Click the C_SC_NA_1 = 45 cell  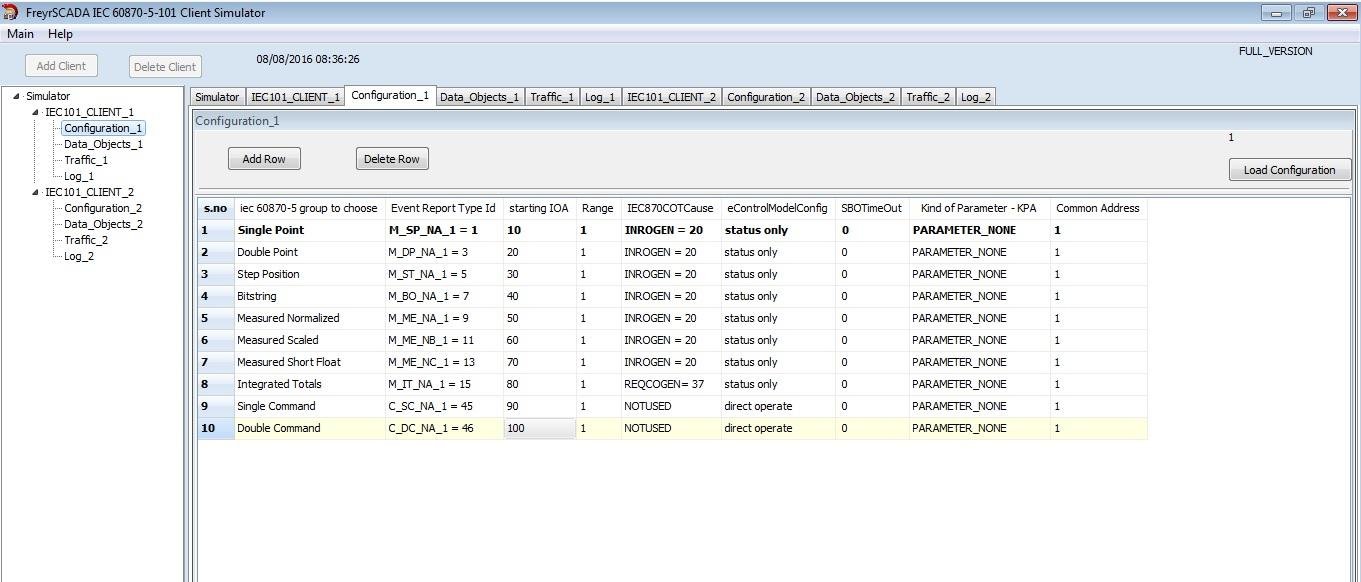click(x=444, y=406)
